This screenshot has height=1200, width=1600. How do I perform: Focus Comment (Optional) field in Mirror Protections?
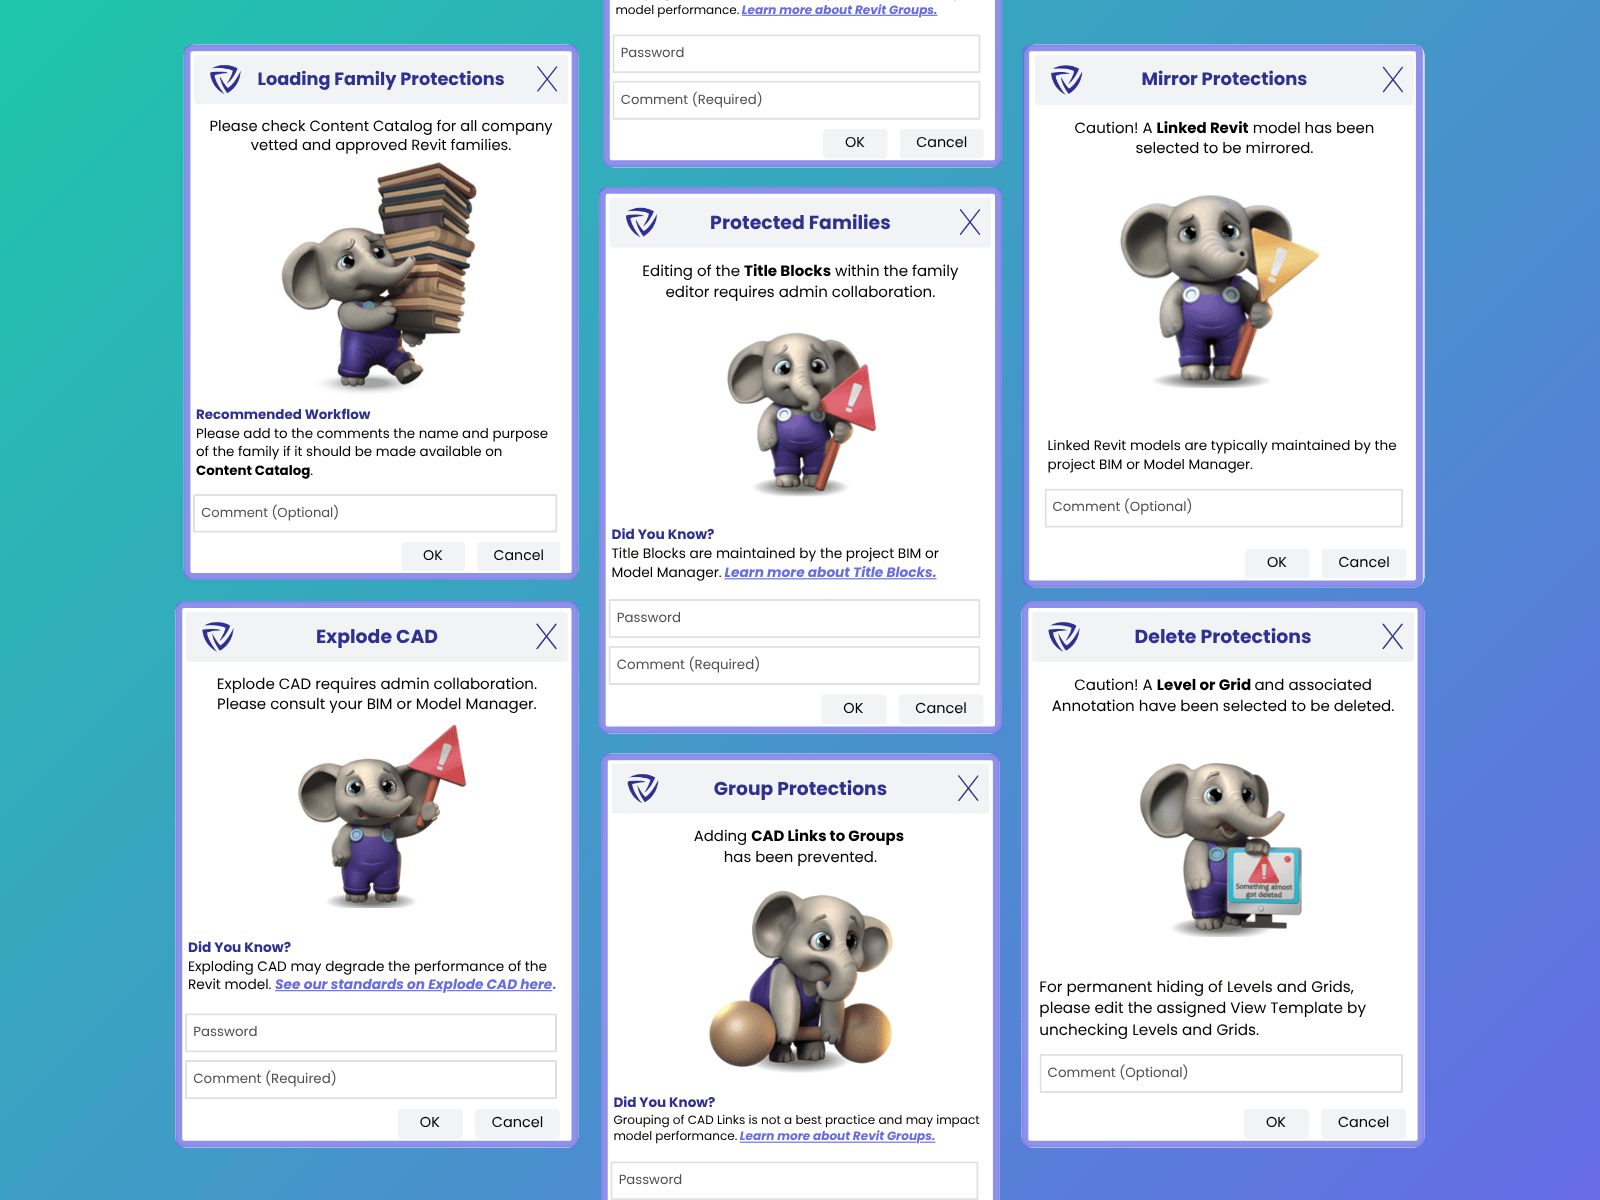tap(1224, 507)
